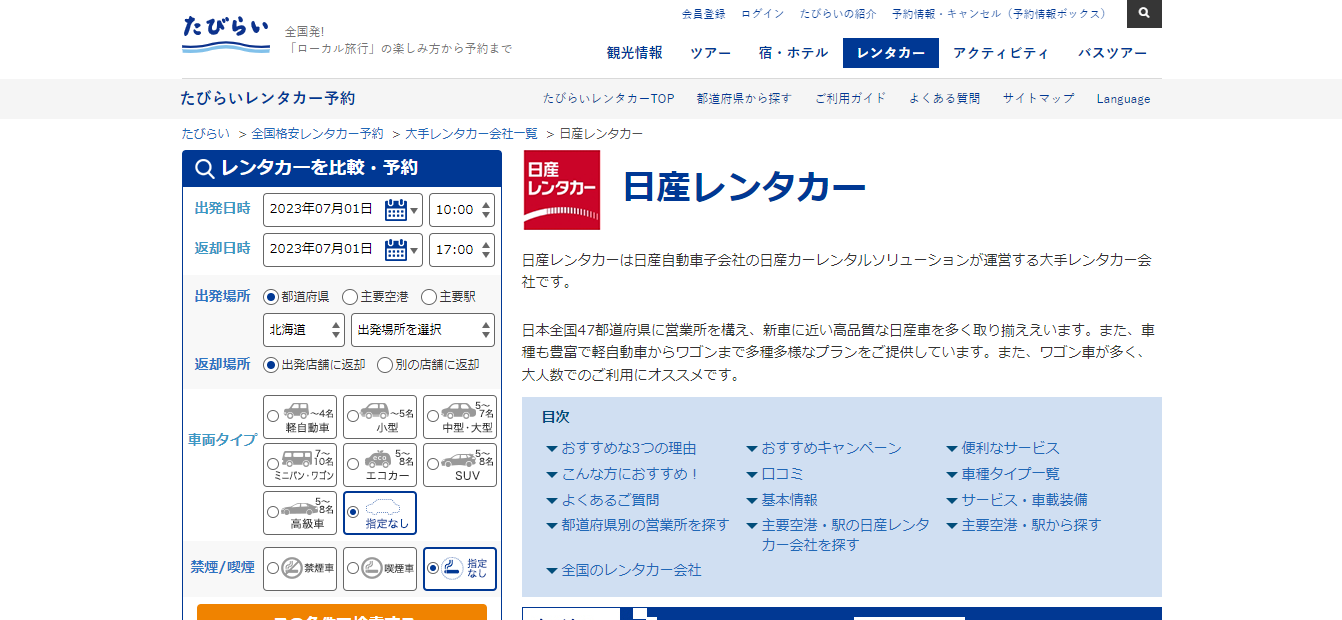Screen dimensions: 1342x620
Task: Pick the 禁煙車 no-smoking icon option
Action: pyautogui.click(x=300, y=568)
